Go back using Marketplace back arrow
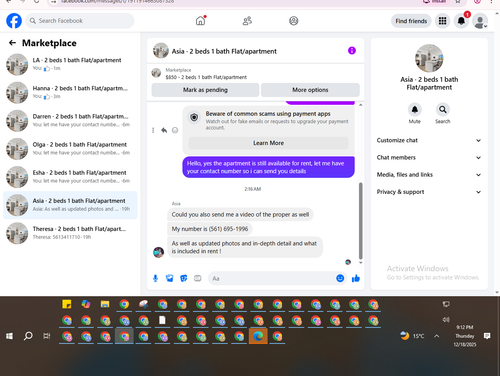This screenshot has width=500, height=376. (x=12, y=43)
